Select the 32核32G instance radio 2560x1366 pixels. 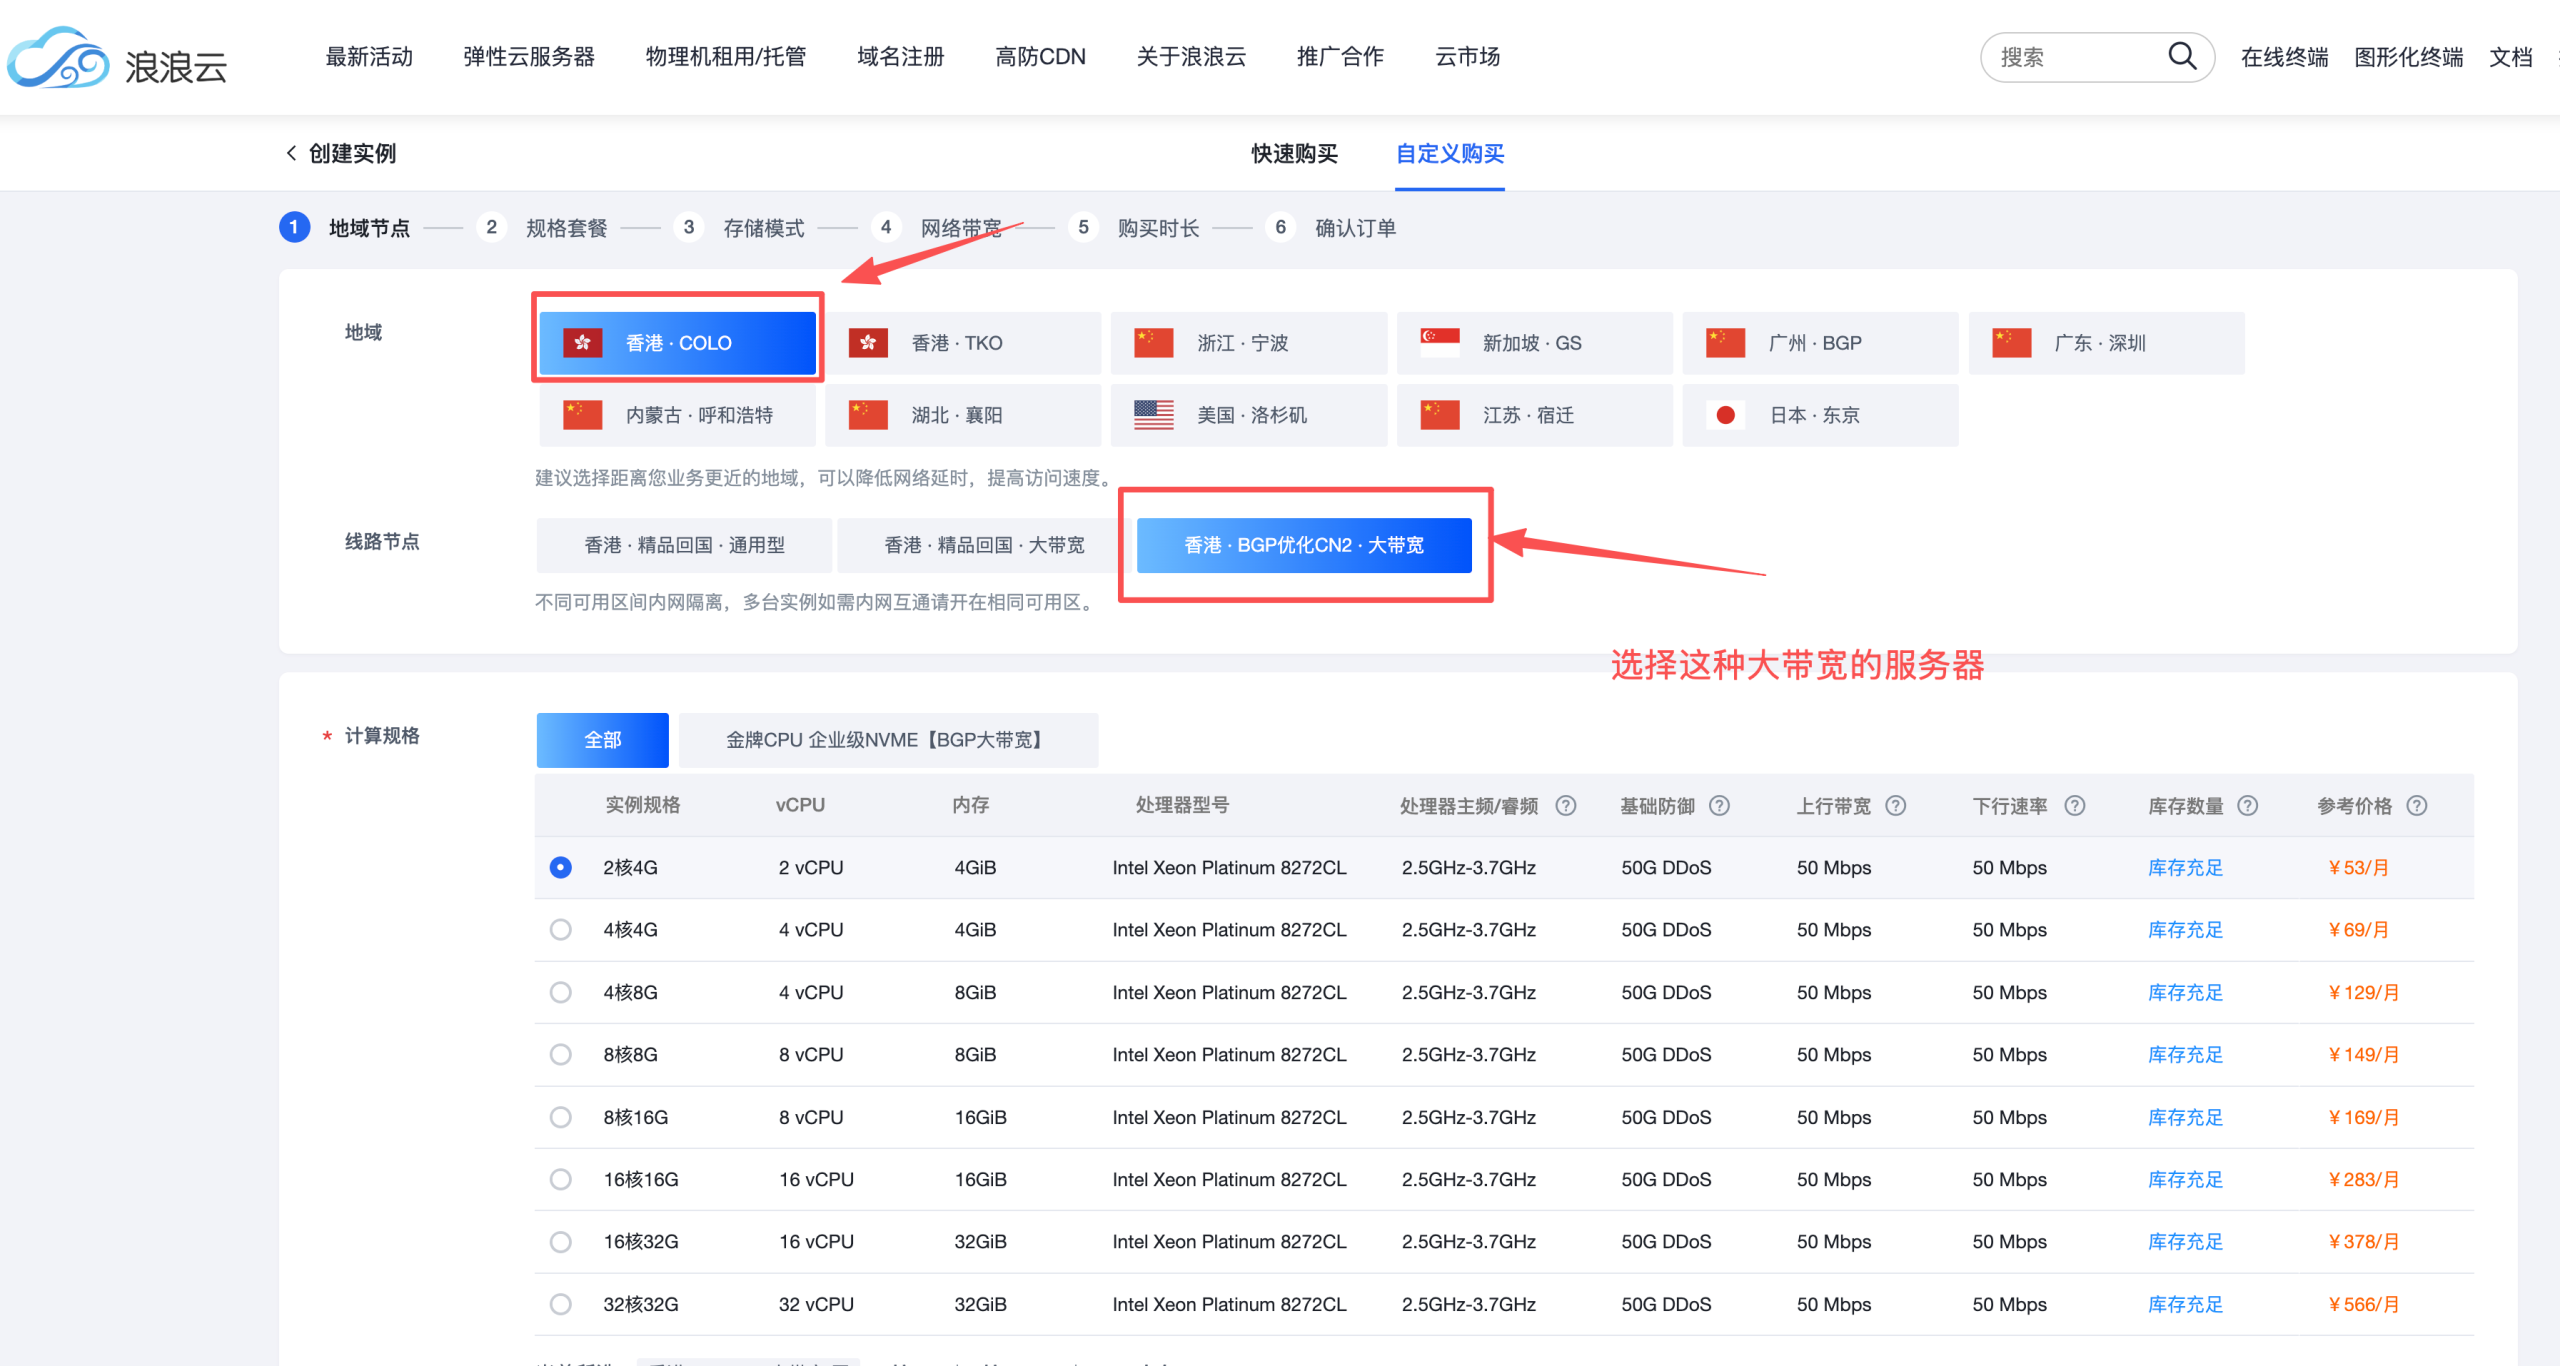click(561, 1304)
